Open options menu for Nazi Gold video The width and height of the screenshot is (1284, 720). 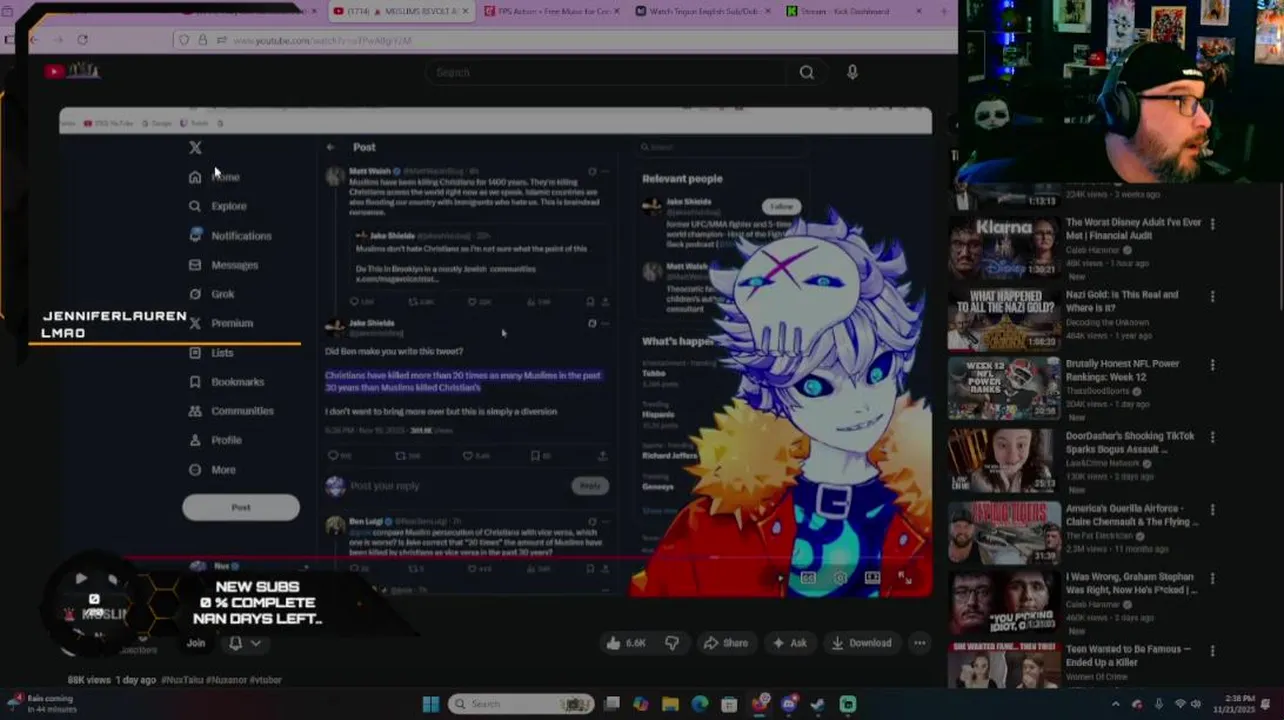pos(1212,297)
